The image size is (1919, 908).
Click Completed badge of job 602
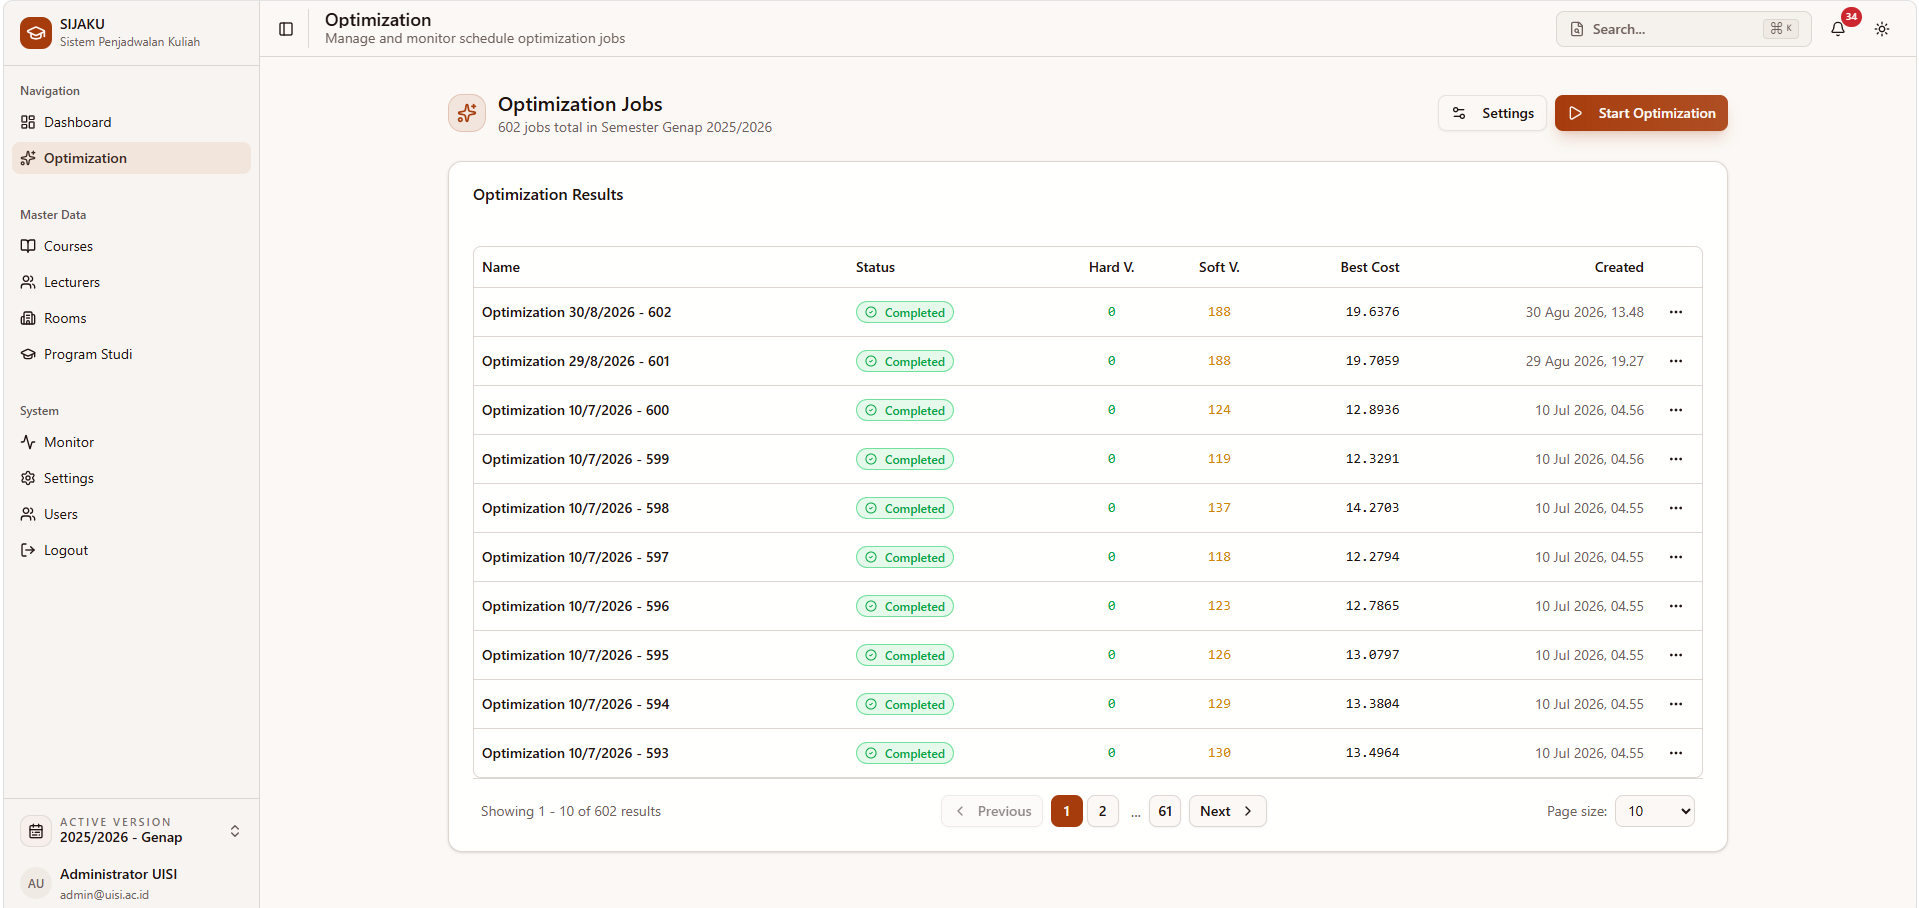(x=904, y=312)
